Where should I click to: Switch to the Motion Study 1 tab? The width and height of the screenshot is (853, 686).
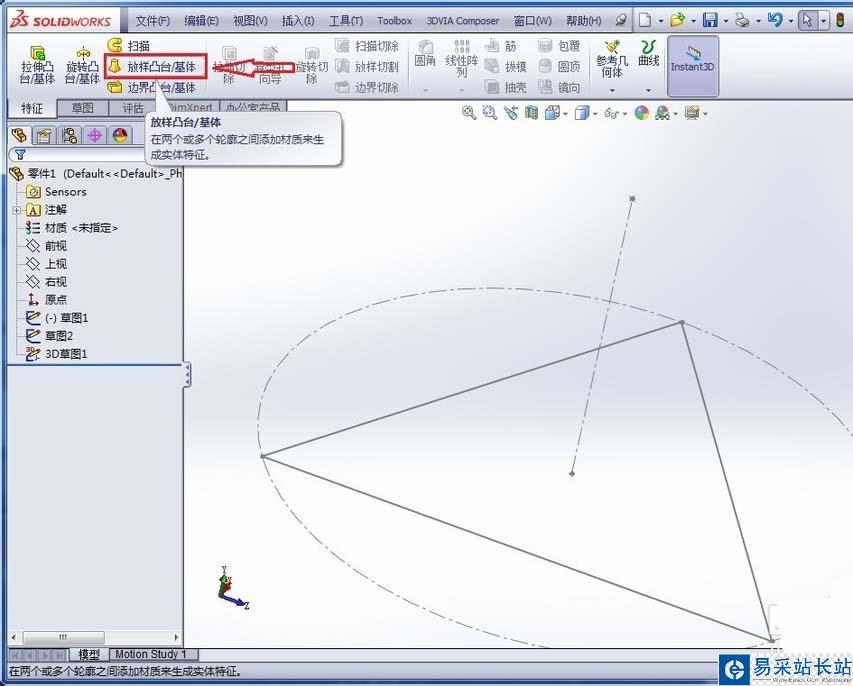click(151, 654)
